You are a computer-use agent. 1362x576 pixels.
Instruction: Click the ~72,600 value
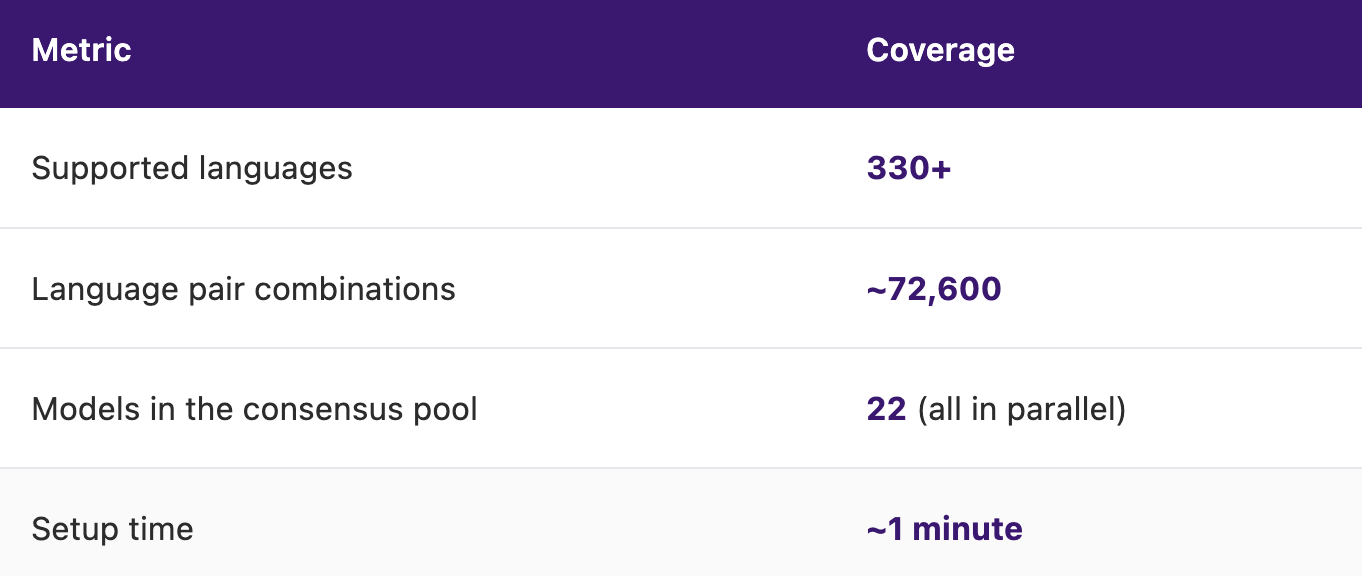[934, 289]
